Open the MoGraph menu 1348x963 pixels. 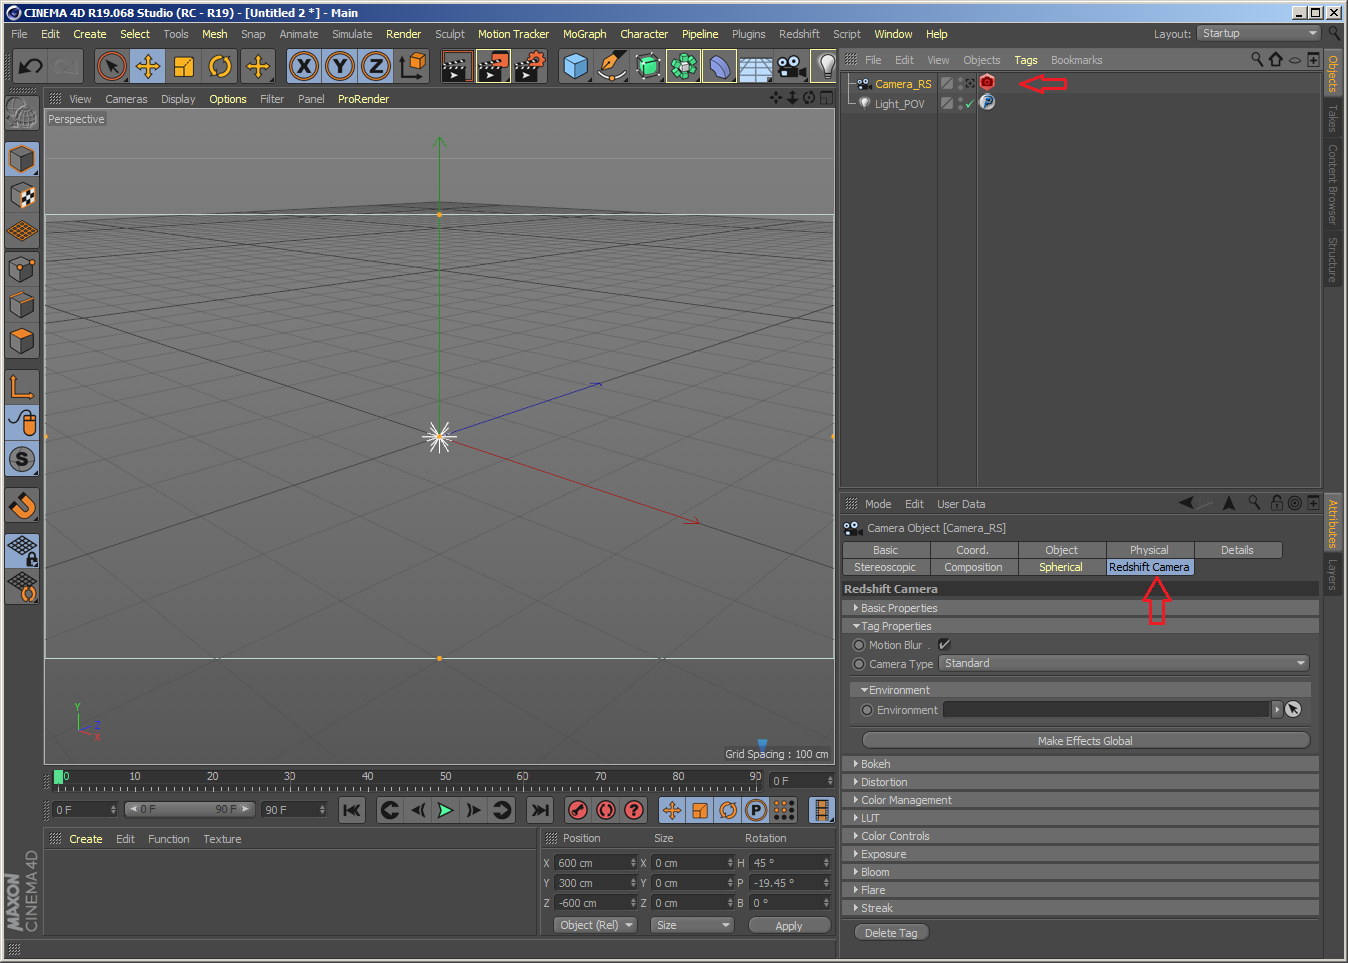click(584, 34)
